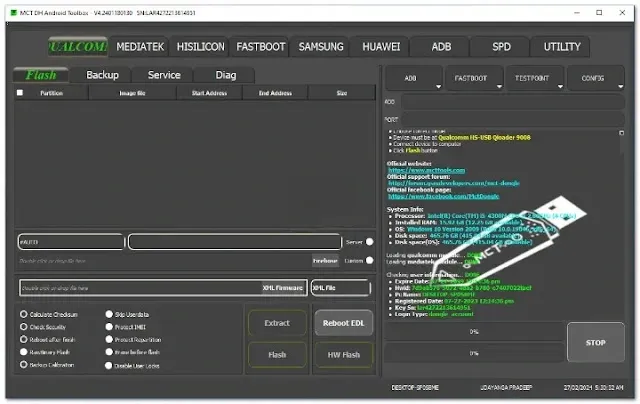
Task: Switch to the HISILICON tab
Action: [200, 47]
